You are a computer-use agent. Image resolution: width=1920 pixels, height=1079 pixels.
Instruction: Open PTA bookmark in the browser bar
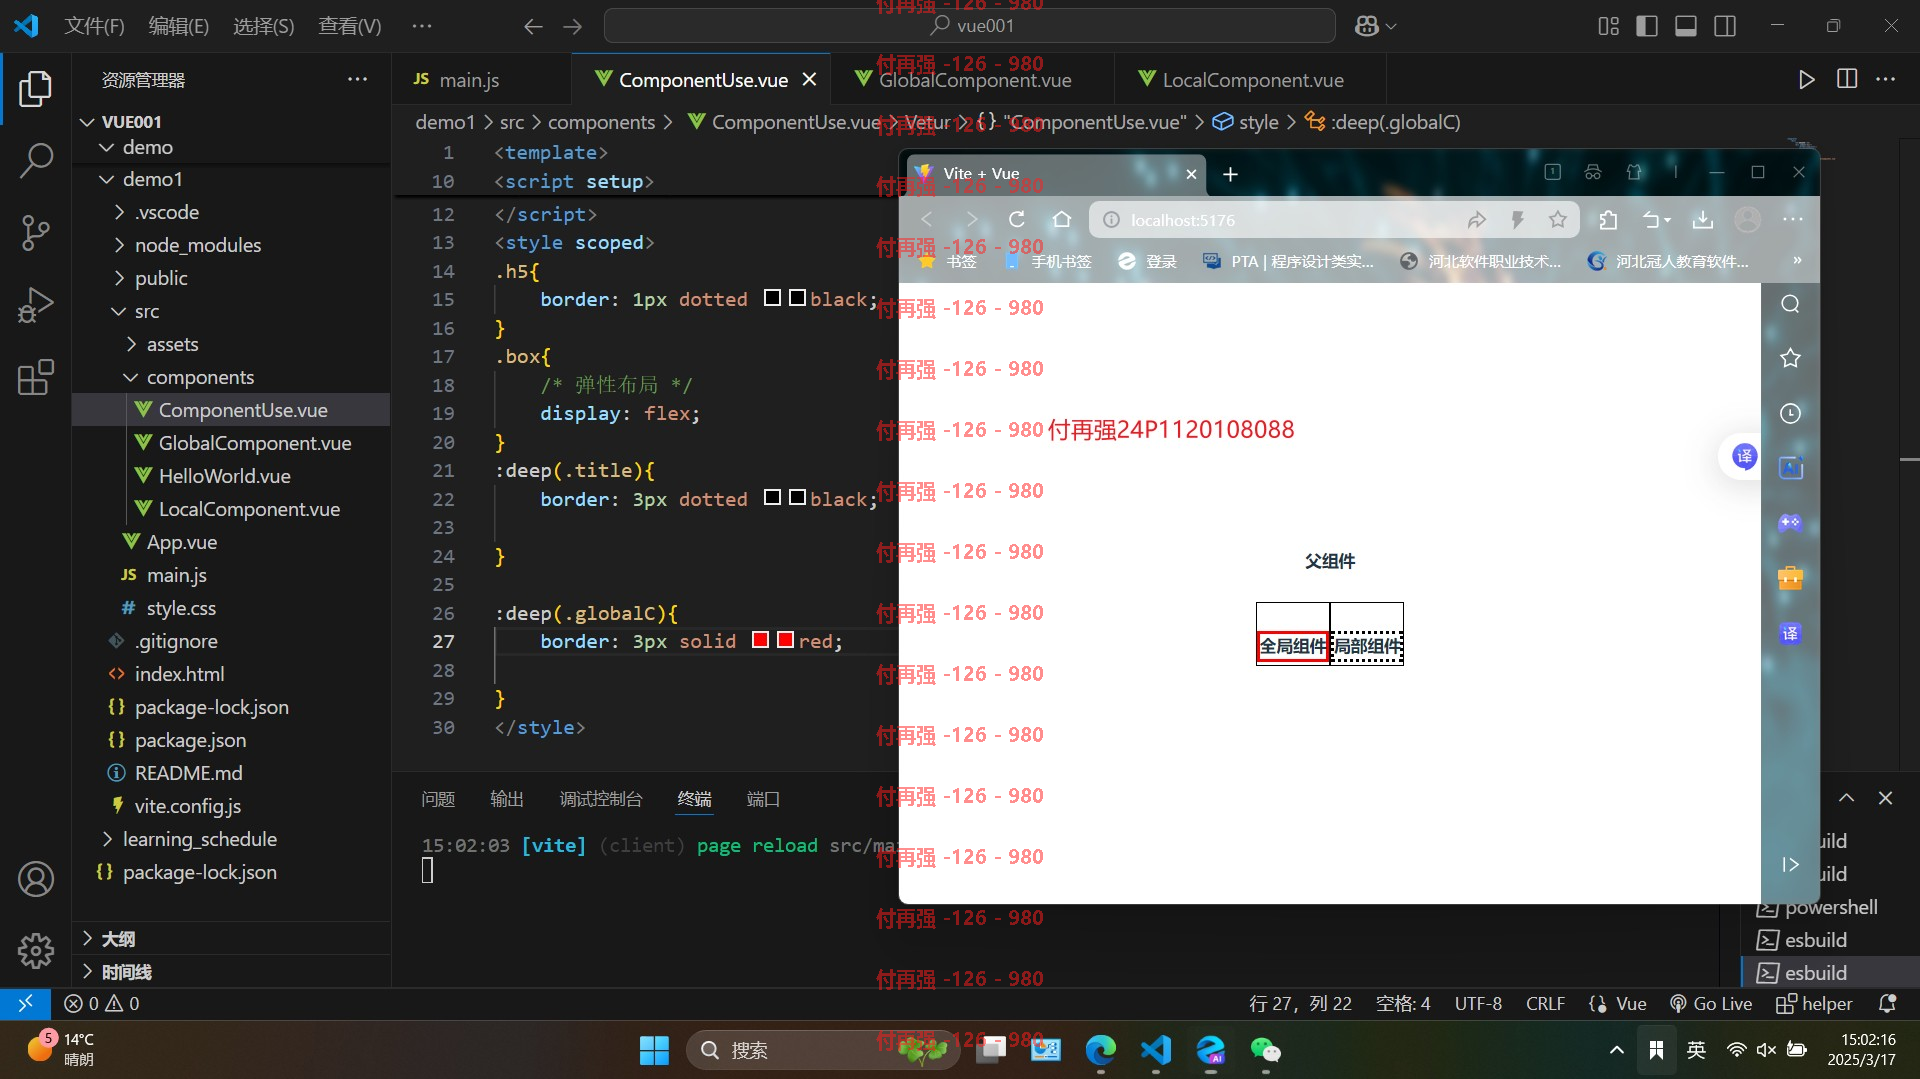(x=1289, y=261)
